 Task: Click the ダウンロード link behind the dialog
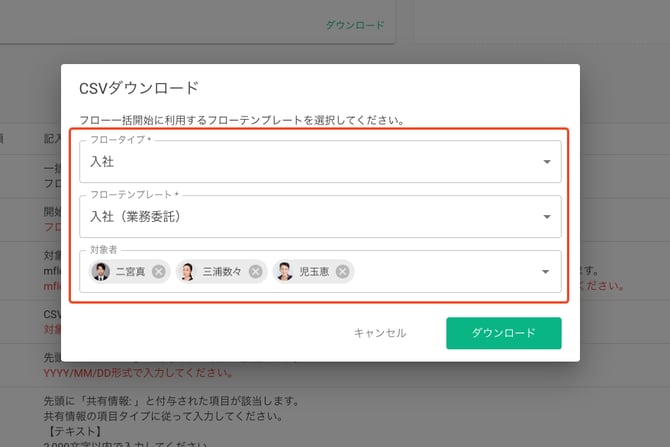(x=354, y=25)
